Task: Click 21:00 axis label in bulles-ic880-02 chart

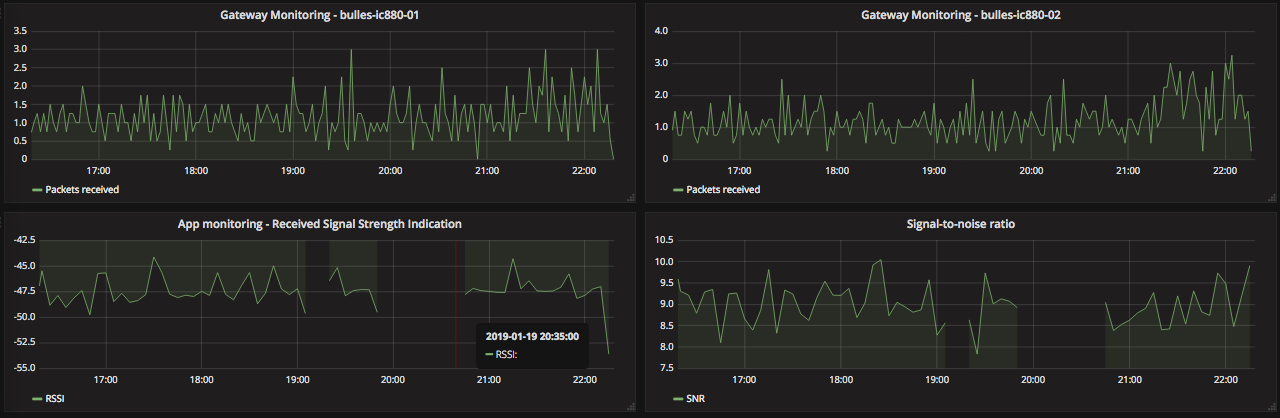Action: point(1128,171)
